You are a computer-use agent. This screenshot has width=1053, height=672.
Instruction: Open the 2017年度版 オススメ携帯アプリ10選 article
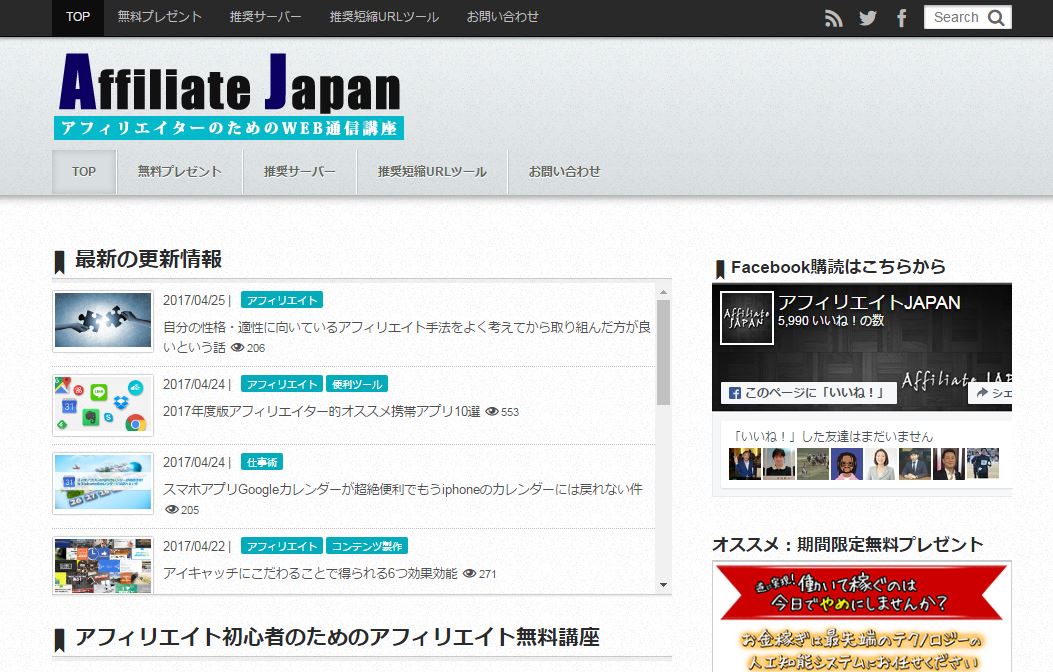click(321, 411)
